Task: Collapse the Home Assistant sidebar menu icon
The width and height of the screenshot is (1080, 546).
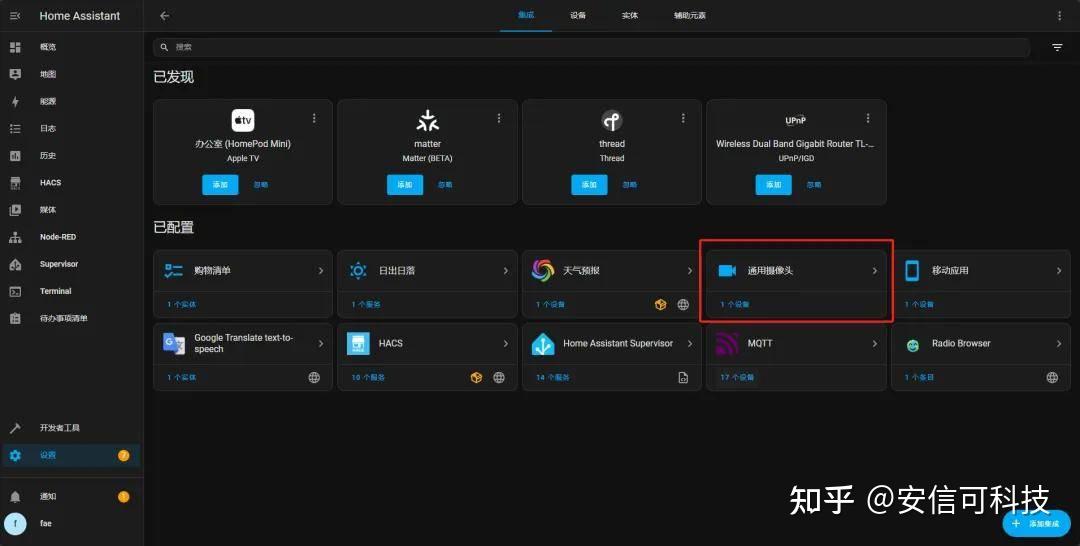Action: click(x=15, y=15)
